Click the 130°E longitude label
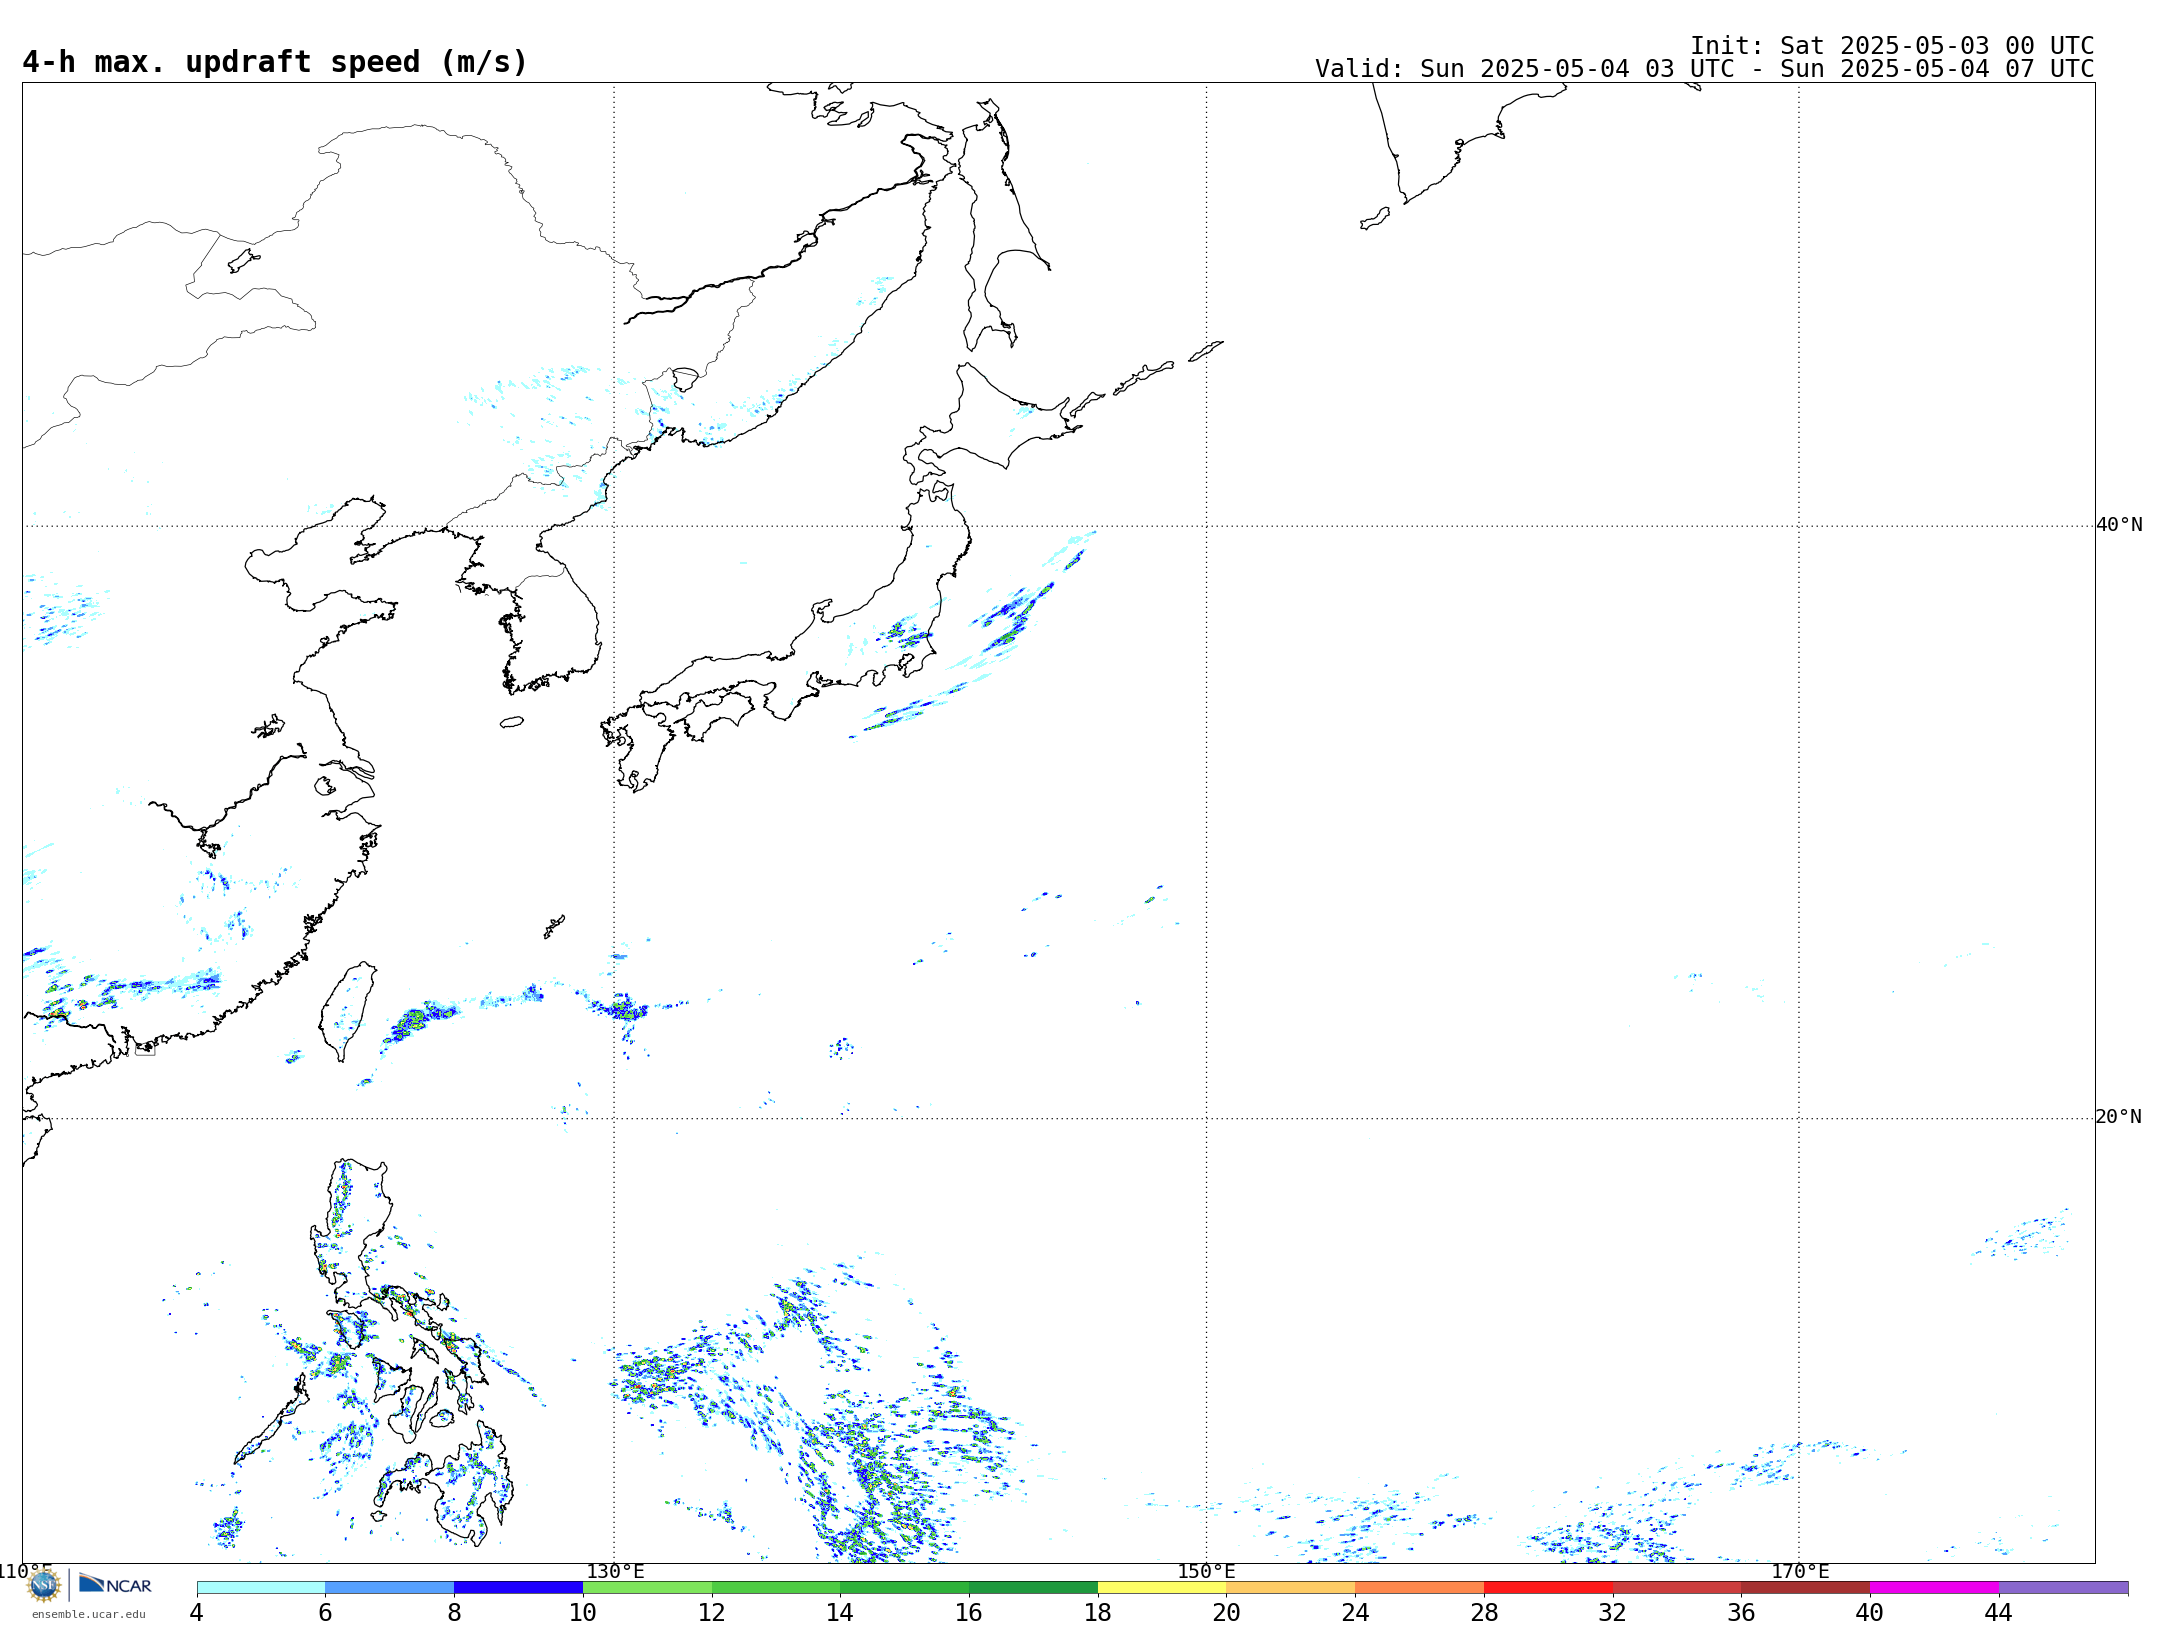Screen dimensions: 2160x1626 [615, 1572]
